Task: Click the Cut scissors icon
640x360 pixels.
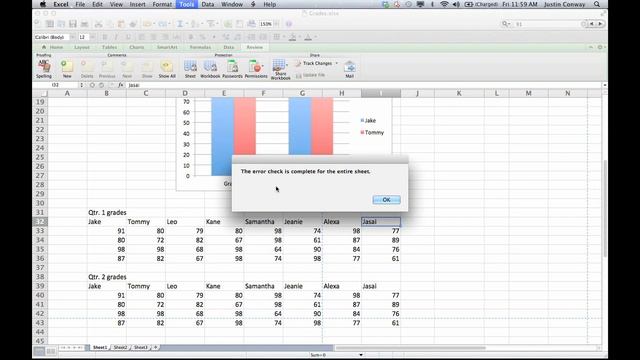Action: click(98, 24)
